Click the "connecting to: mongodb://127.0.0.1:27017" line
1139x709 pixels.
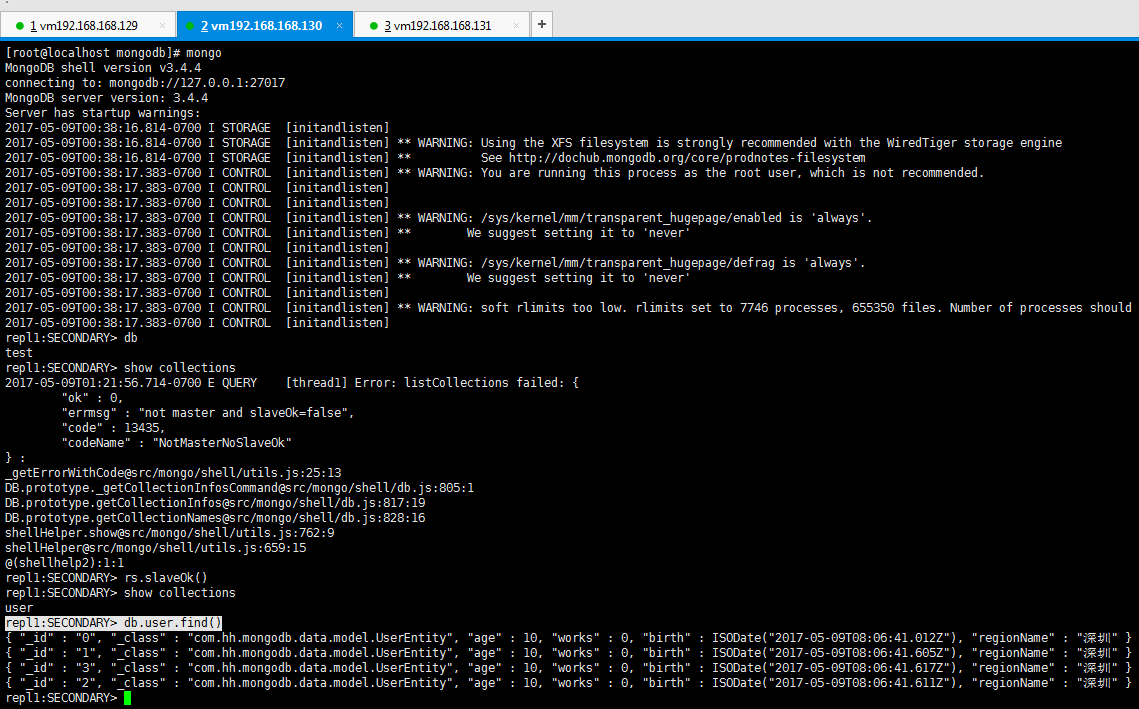(145, 83)
